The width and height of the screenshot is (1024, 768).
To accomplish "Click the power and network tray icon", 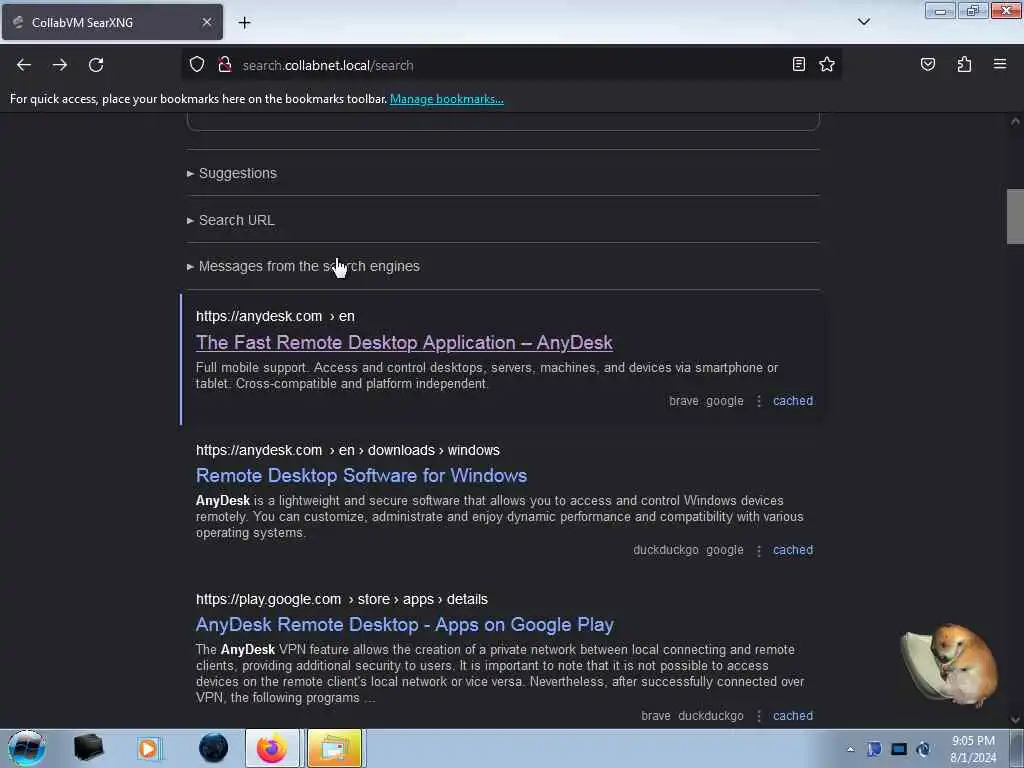I will pos(923,749).
